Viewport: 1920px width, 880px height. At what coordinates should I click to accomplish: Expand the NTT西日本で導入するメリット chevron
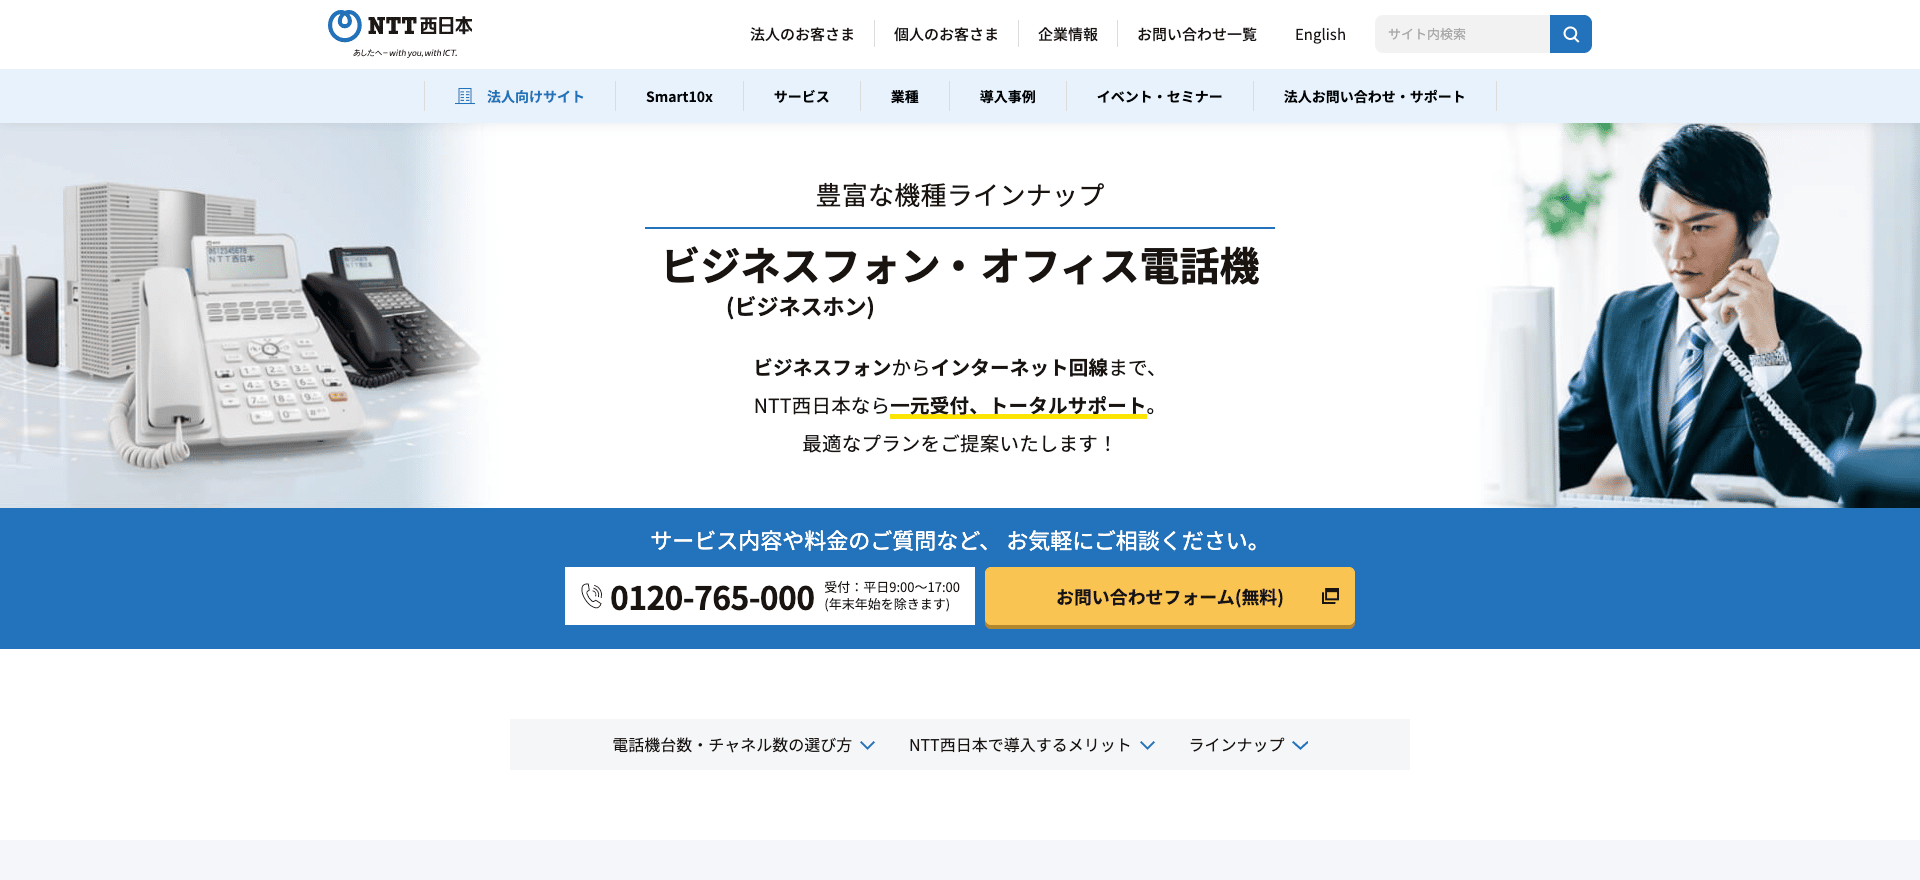click(1148, 745)
